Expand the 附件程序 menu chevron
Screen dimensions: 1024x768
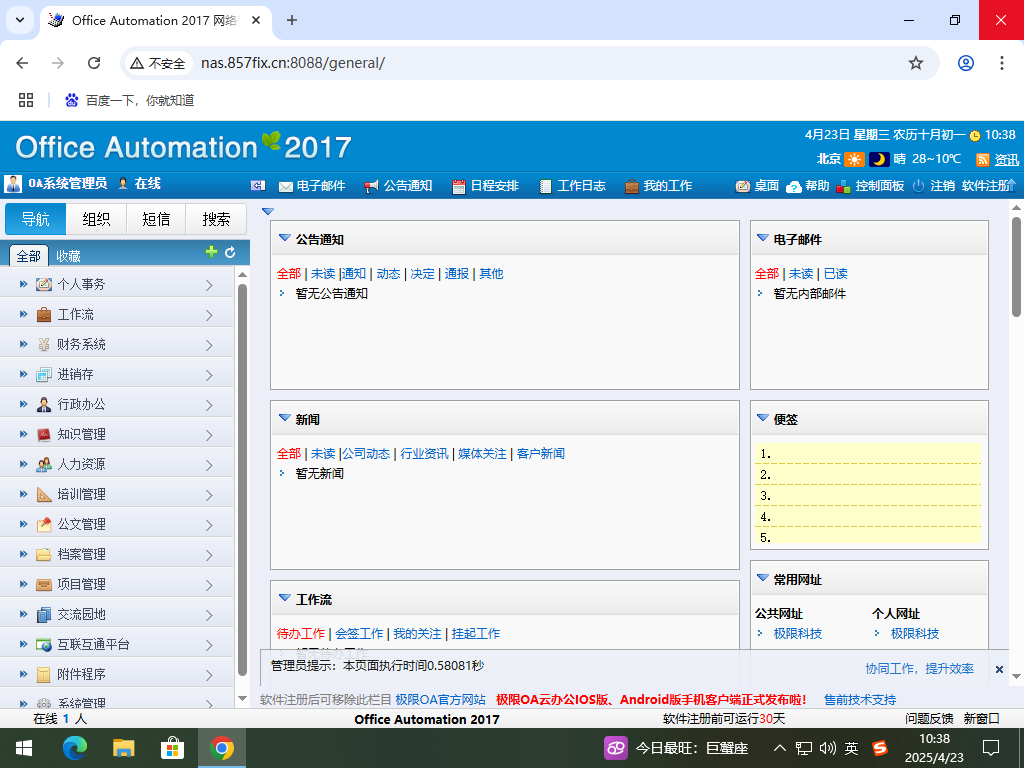(209, 676)
